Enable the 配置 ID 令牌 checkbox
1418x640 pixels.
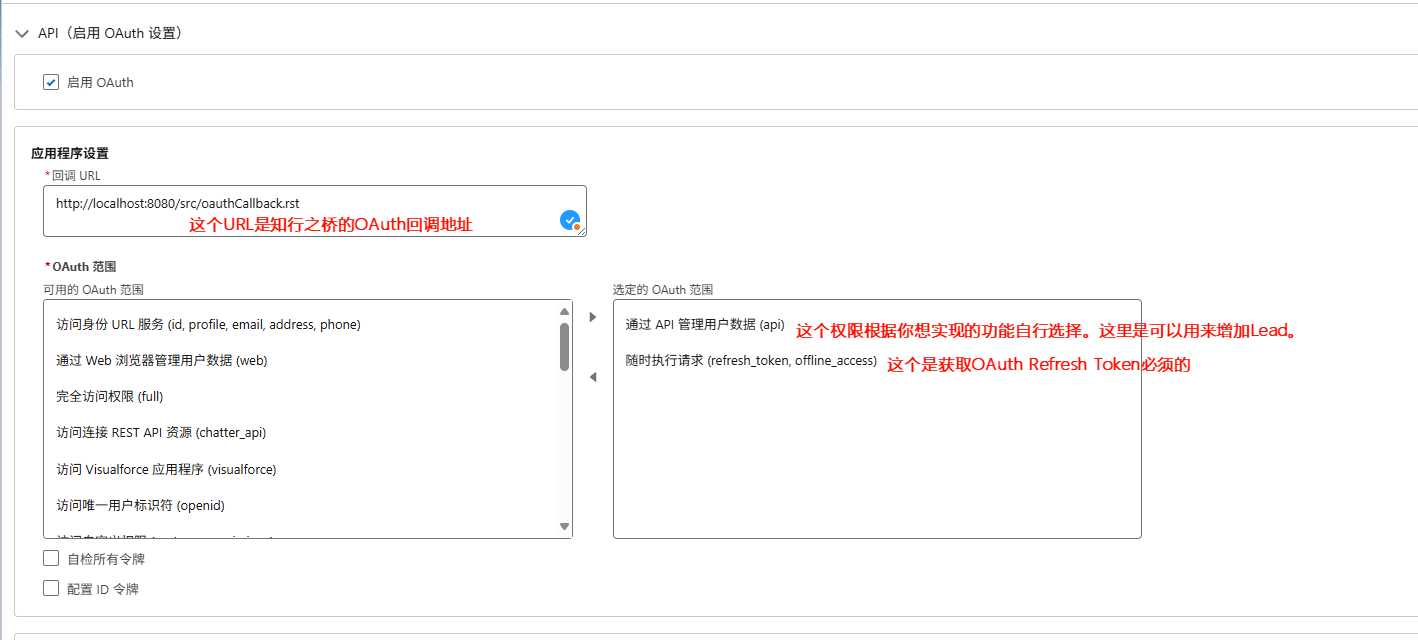pos(51,588)
